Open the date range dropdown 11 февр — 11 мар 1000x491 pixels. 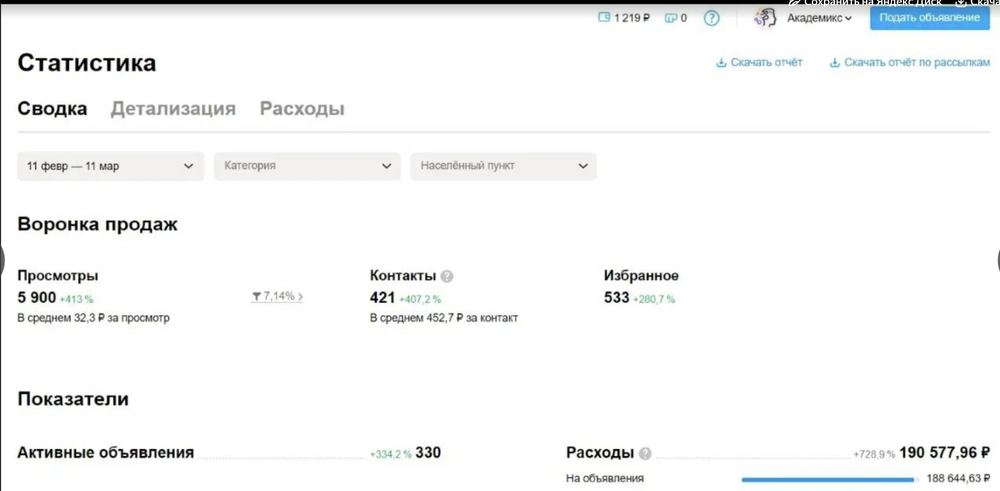click(111, 166)
